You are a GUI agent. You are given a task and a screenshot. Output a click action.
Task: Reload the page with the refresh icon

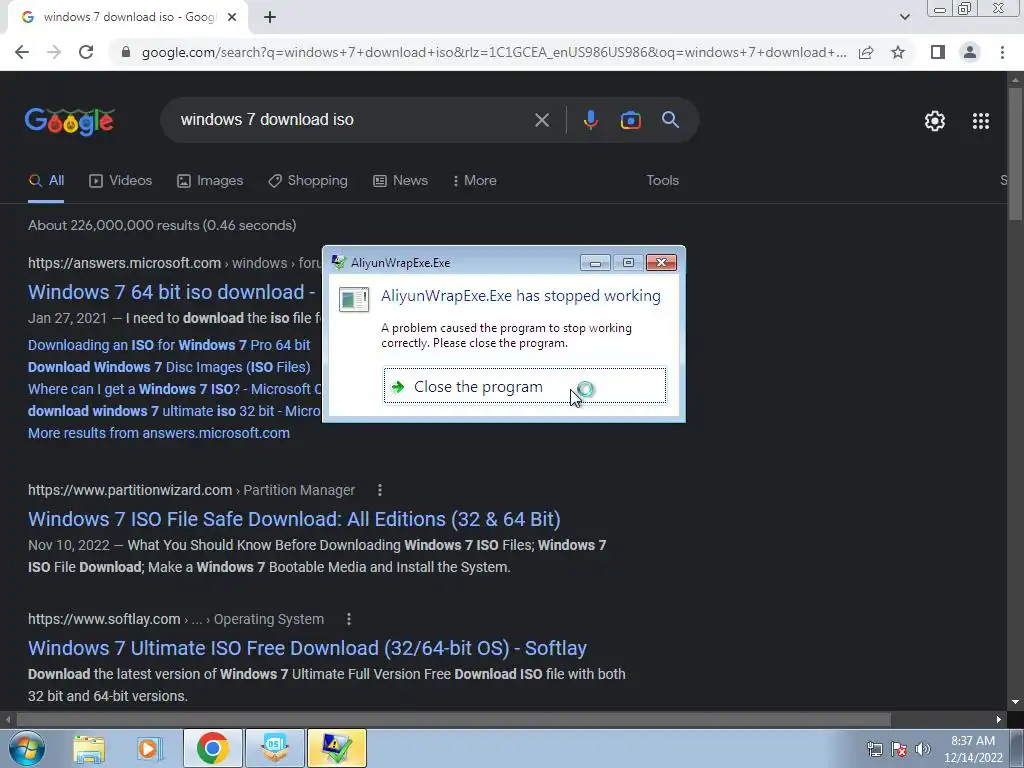[x=86, y=52]
